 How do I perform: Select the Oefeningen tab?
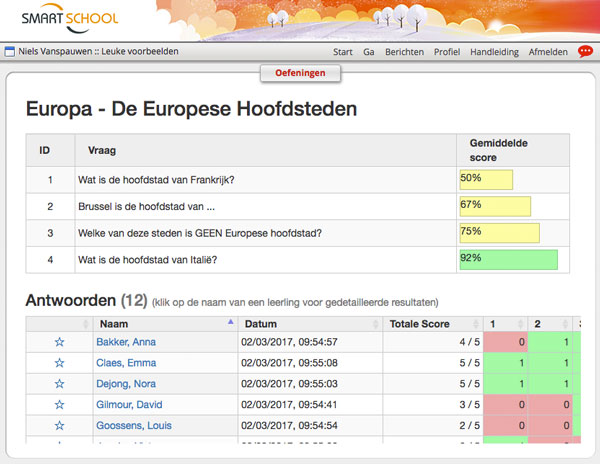click(x=300, y=72)
